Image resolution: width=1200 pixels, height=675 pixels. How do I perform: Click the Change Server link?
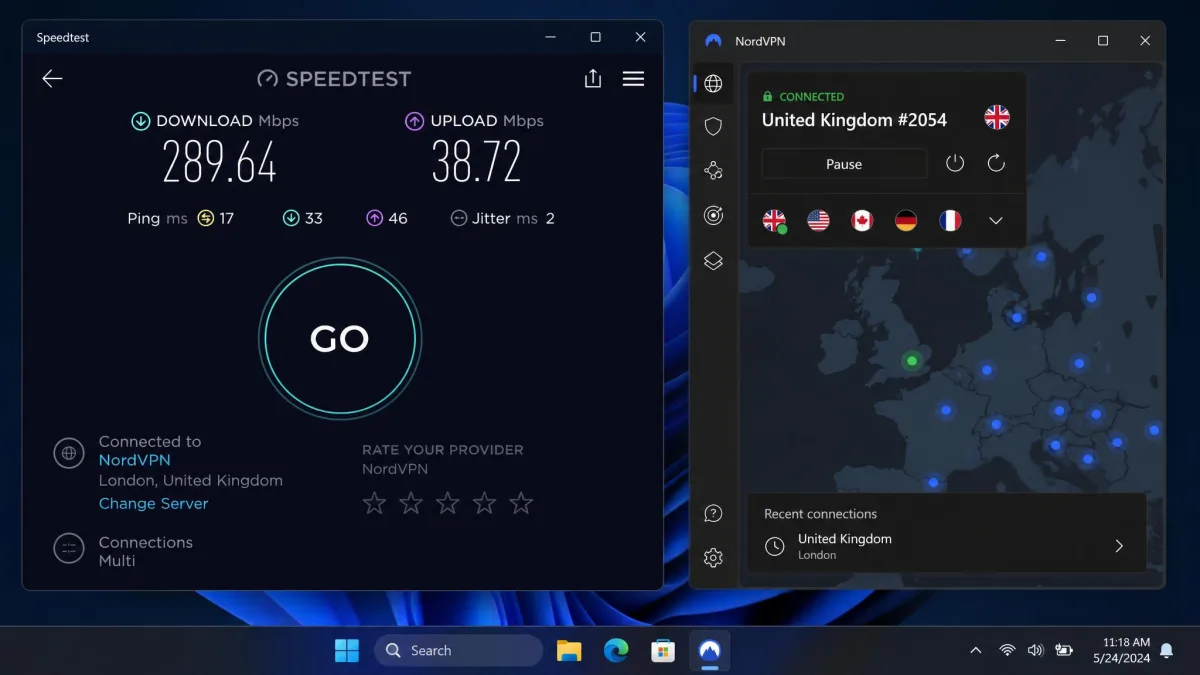coord(153,503)
